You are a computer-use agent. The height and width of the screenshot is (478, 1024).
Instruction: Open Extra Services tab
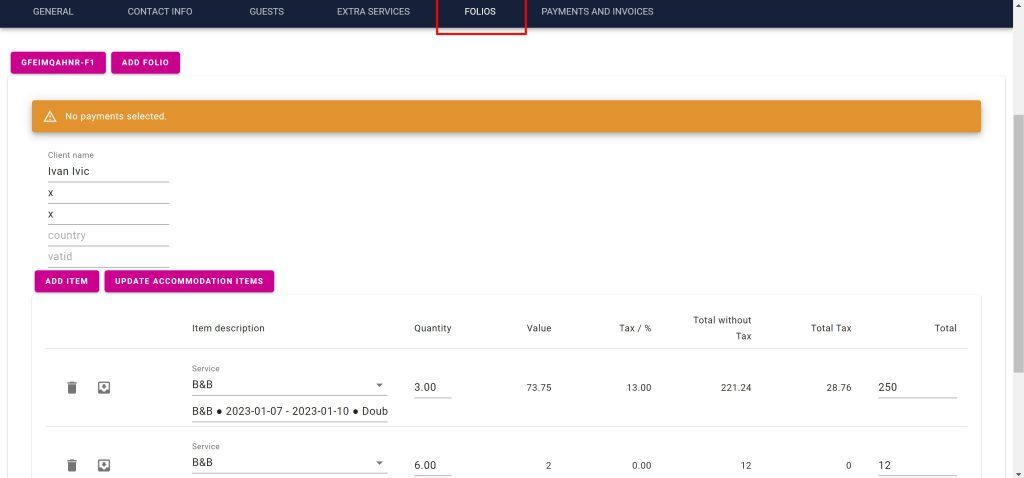(x=373, y=12)
